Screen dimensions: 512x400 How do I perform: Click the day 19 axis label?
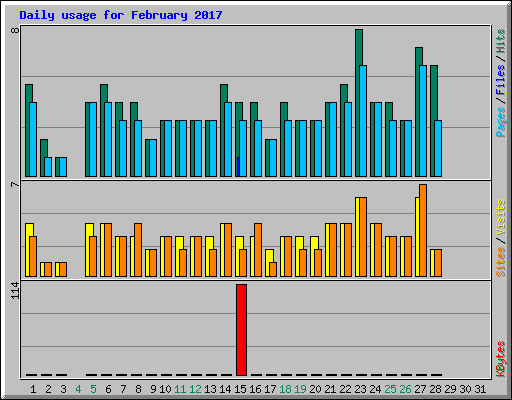pos(300,389)
